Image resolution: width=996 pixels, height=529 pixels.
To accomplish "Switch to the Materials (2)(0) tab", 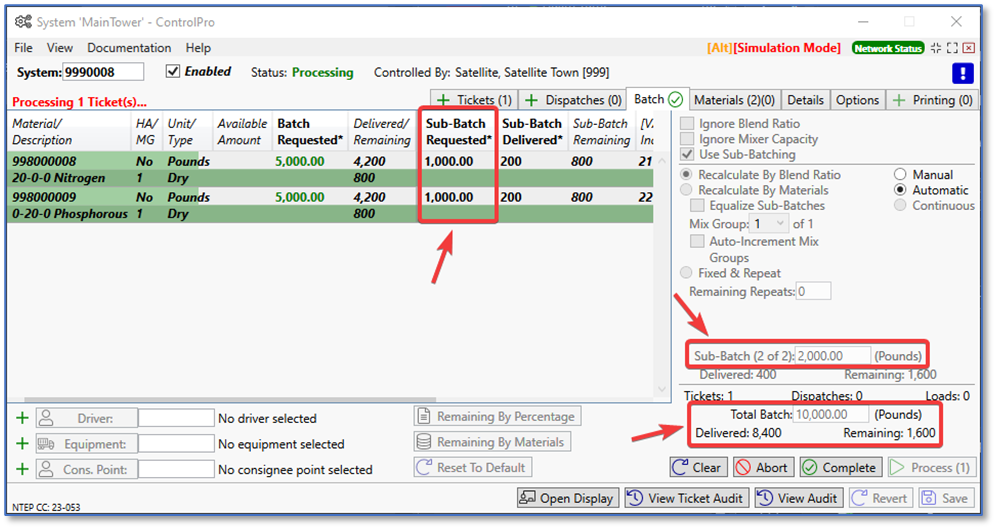I will click(x=734, y=100).
